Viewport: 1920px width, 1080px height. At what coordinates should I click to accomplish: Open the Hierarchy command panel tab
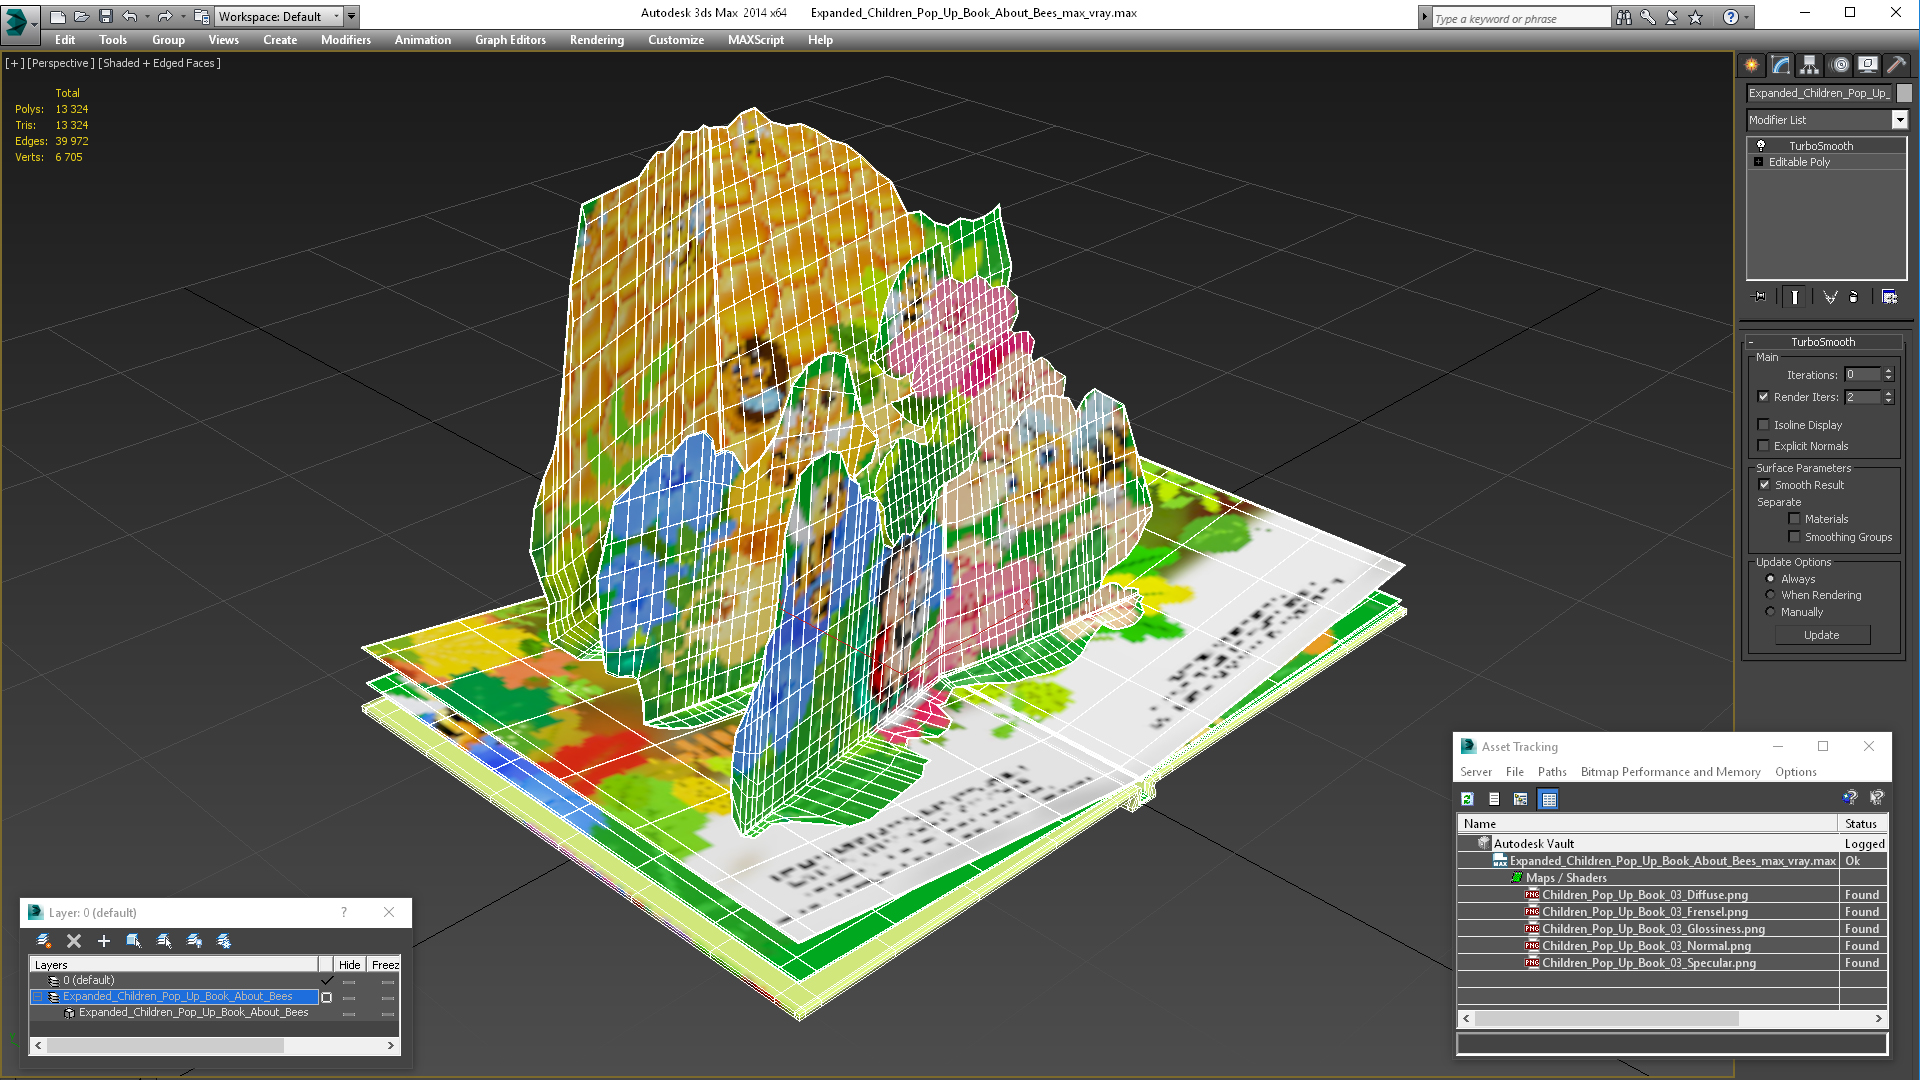click(1810, 65)
